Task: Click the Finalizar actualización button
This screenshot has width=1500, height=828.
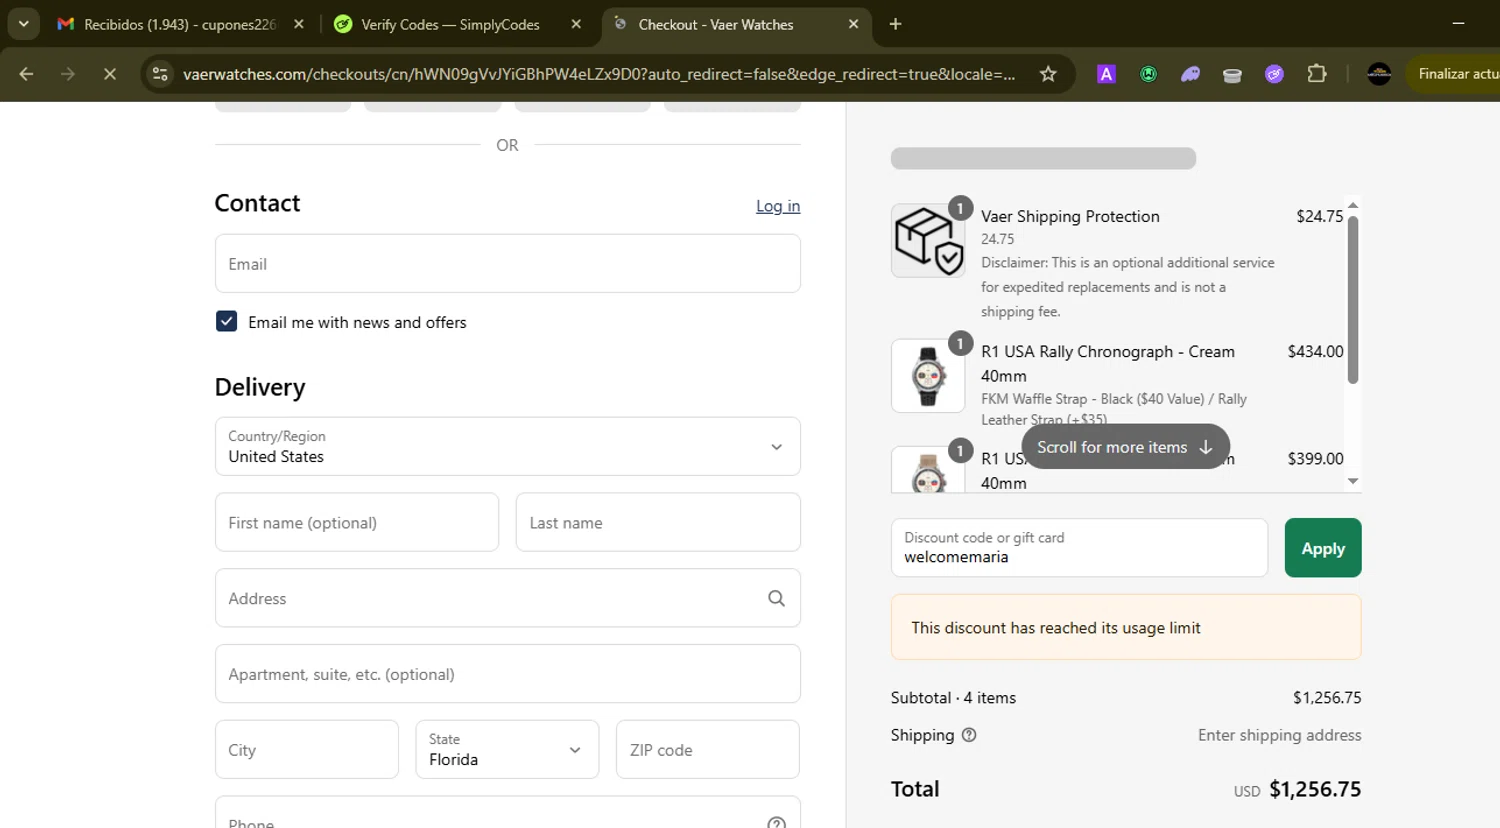Action: [1454, 74]
